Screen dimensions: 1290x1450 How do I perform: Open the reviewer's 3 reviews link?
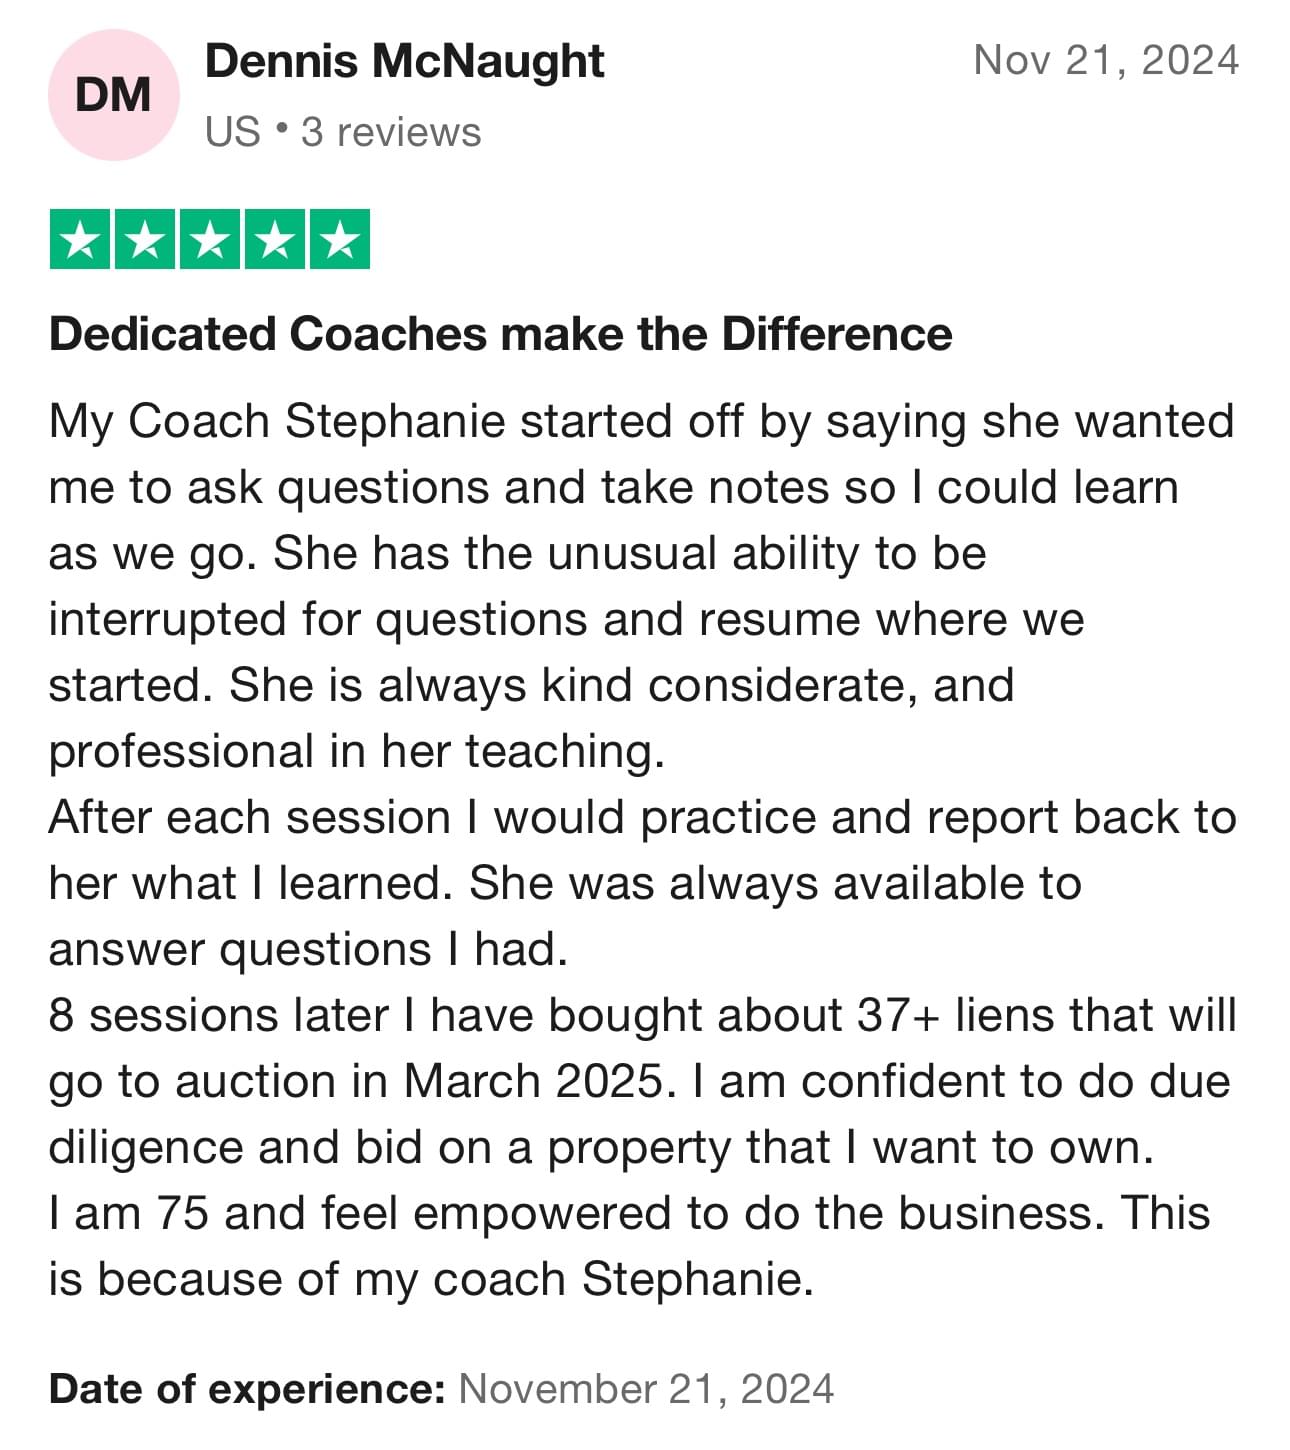coord(391,132)
